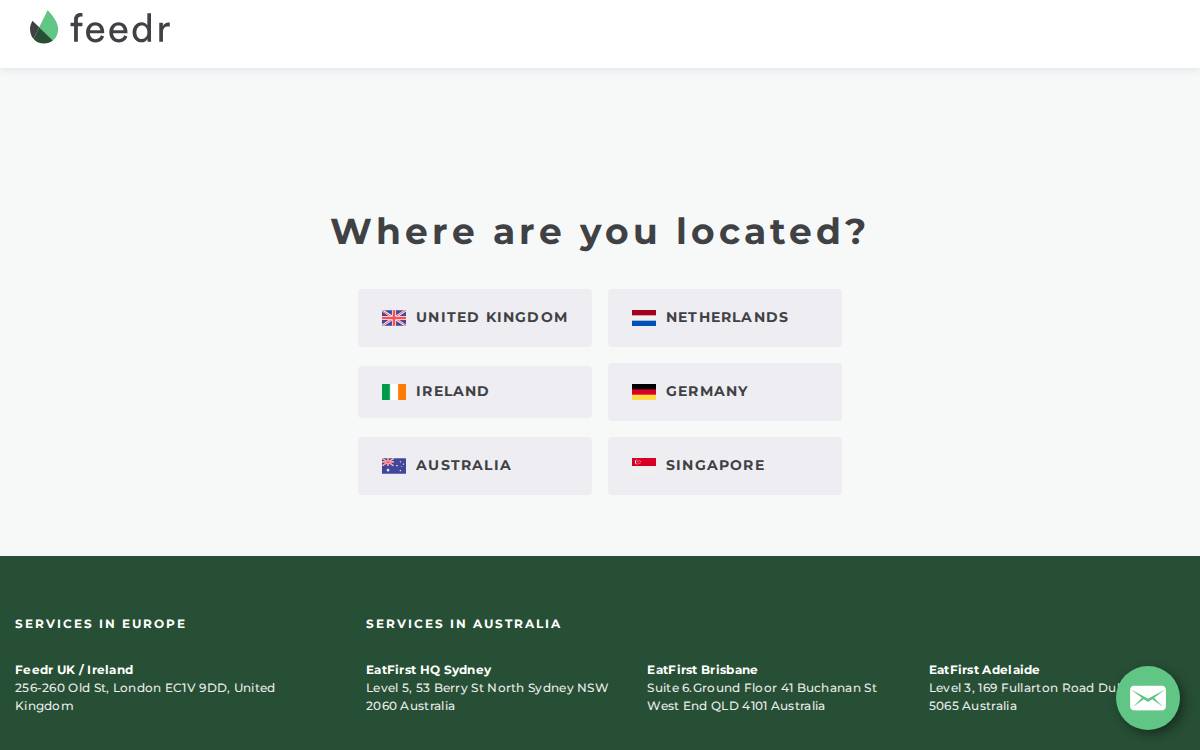Click the 'EatFirst Adelaide' footer title

click(984, 670)
